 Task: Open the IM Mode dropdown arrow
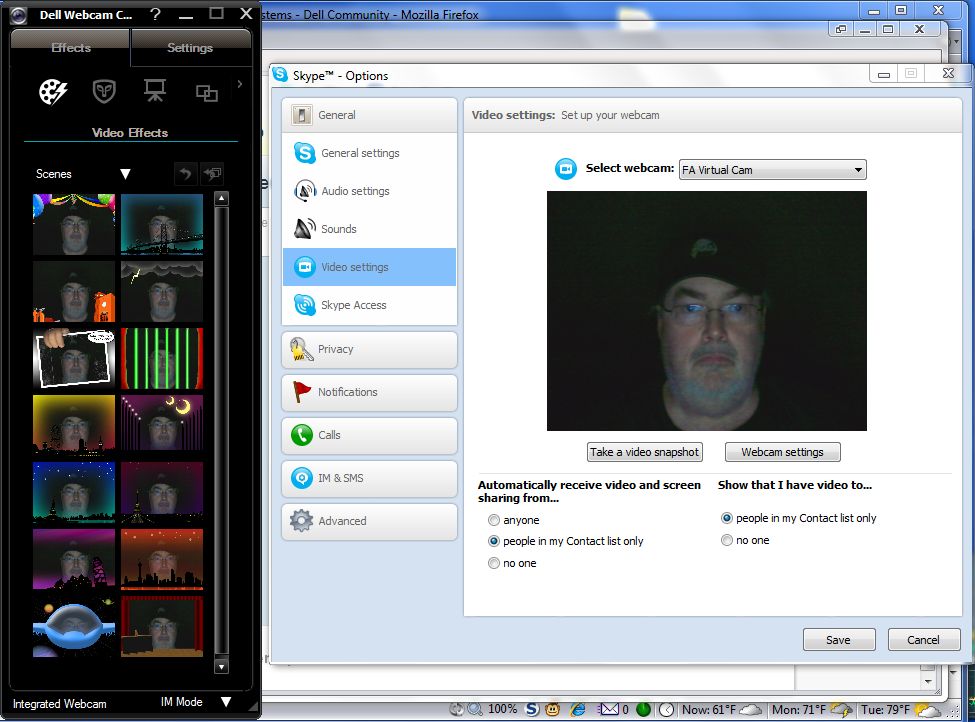(x=226, y=702)
